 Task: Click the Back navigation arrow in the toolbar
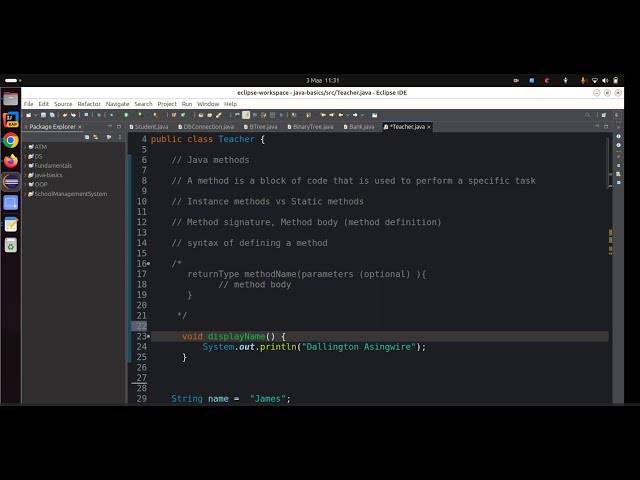pos(340,115)
